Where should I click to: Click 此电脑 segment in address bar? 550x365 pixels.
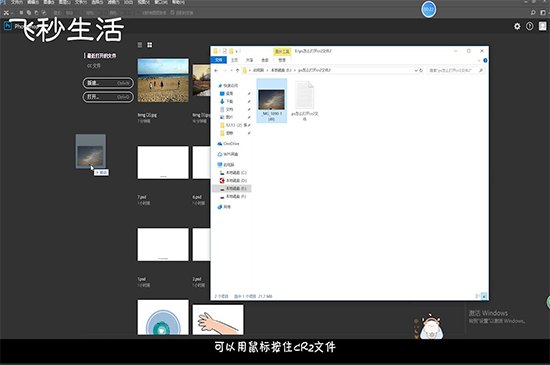click(x=259, y=70)
